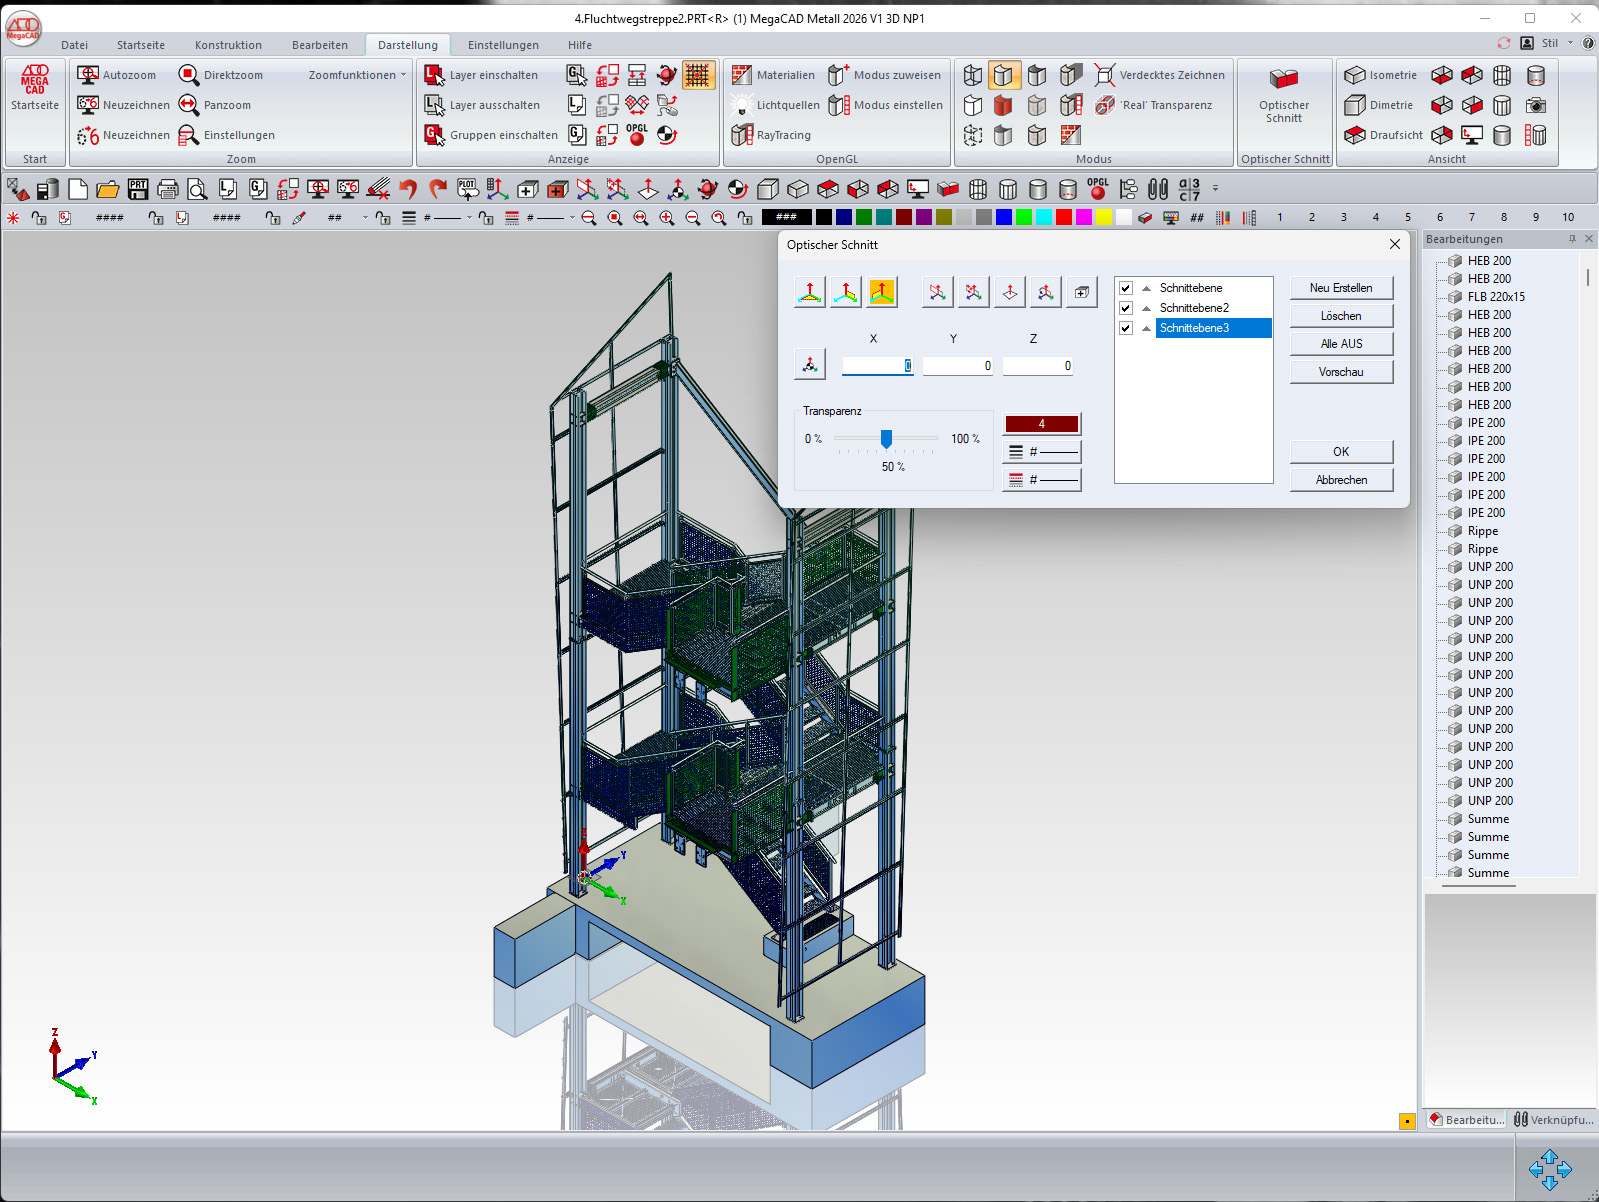The height and width of the screenshot is (1202, 1599).
Task: Click the Vorschau button
Action: click(x=1340, y=372)
